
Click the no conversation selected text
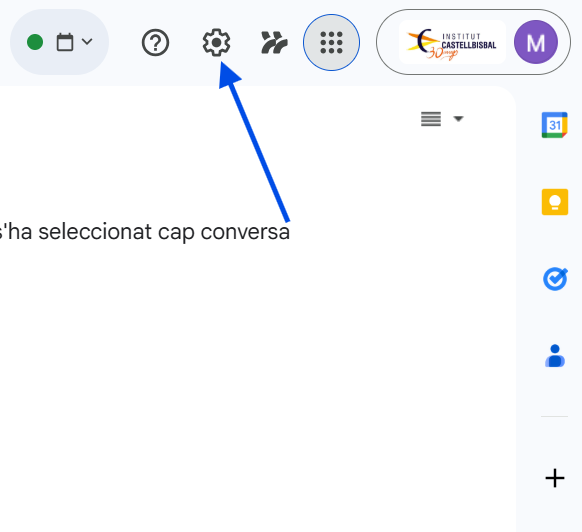click(145, 232)
